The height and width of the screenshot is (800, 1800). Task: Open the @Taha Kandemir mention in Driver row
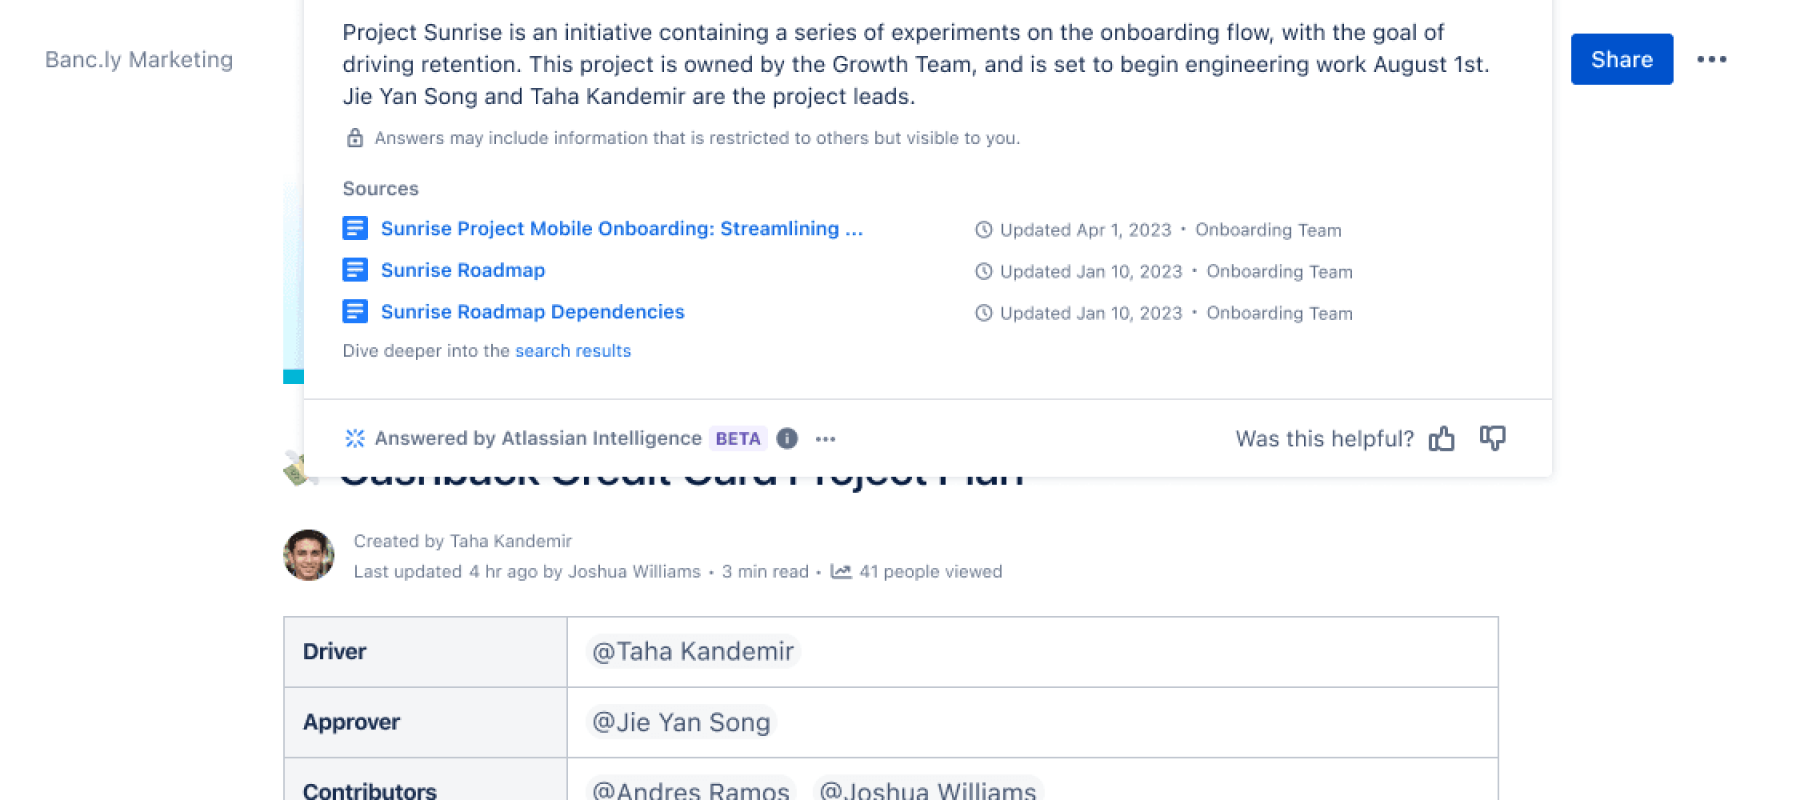[x=691, y=651]
